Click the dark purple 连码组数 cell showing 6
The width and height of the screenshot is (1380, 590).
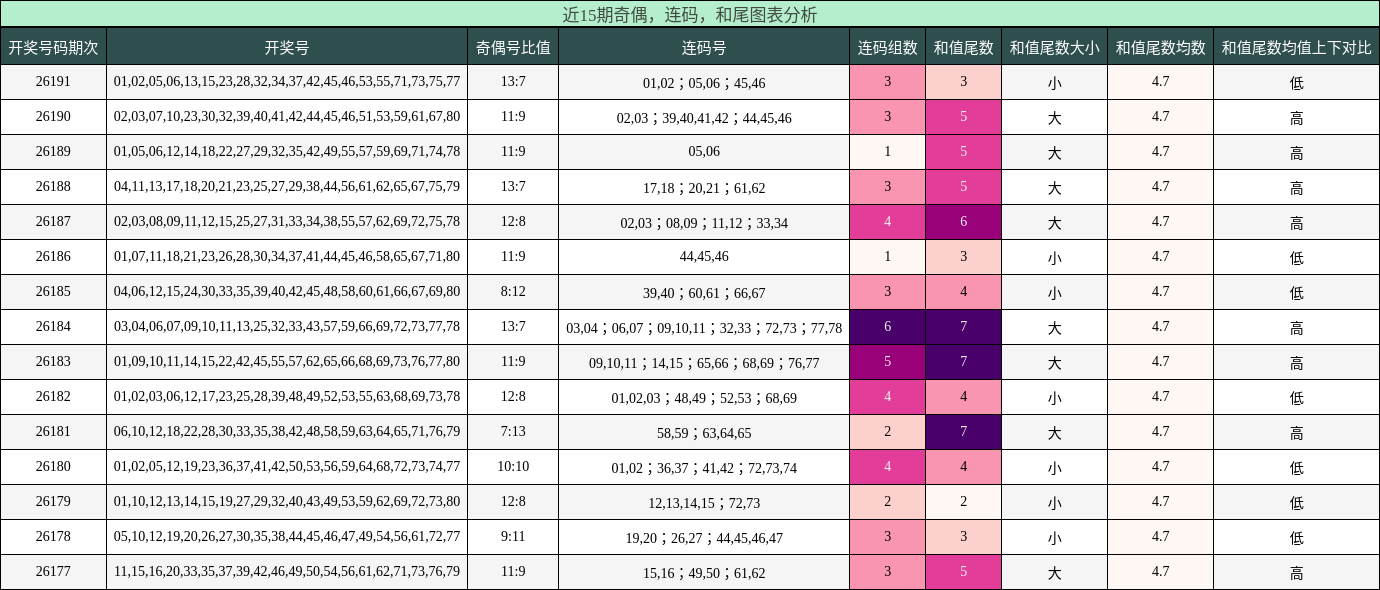[x=888, y=327]
